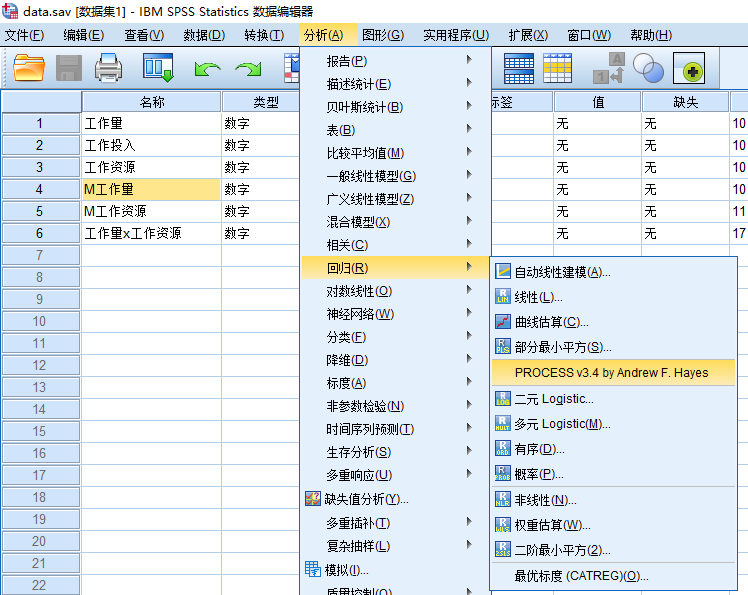Expand the 相关(C) submenu
This screenshot has width=748, height=595.
[x=396, y=245]
